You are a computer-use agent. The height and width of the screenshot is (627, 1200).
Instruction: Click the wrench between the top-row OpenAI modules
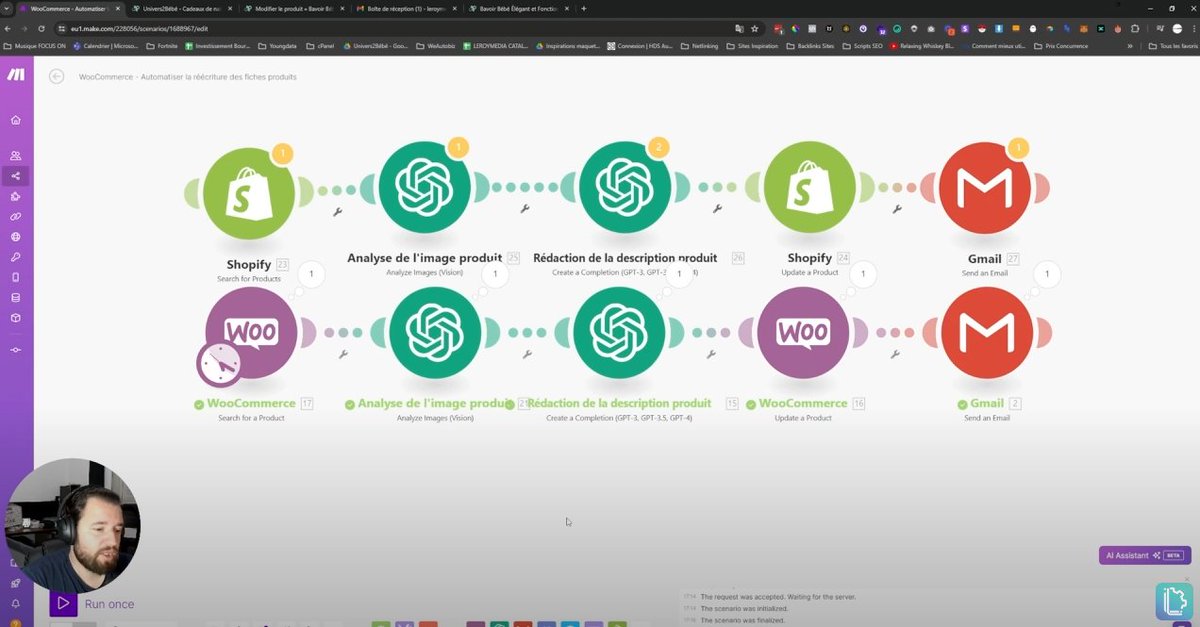[x=524, y=209]
